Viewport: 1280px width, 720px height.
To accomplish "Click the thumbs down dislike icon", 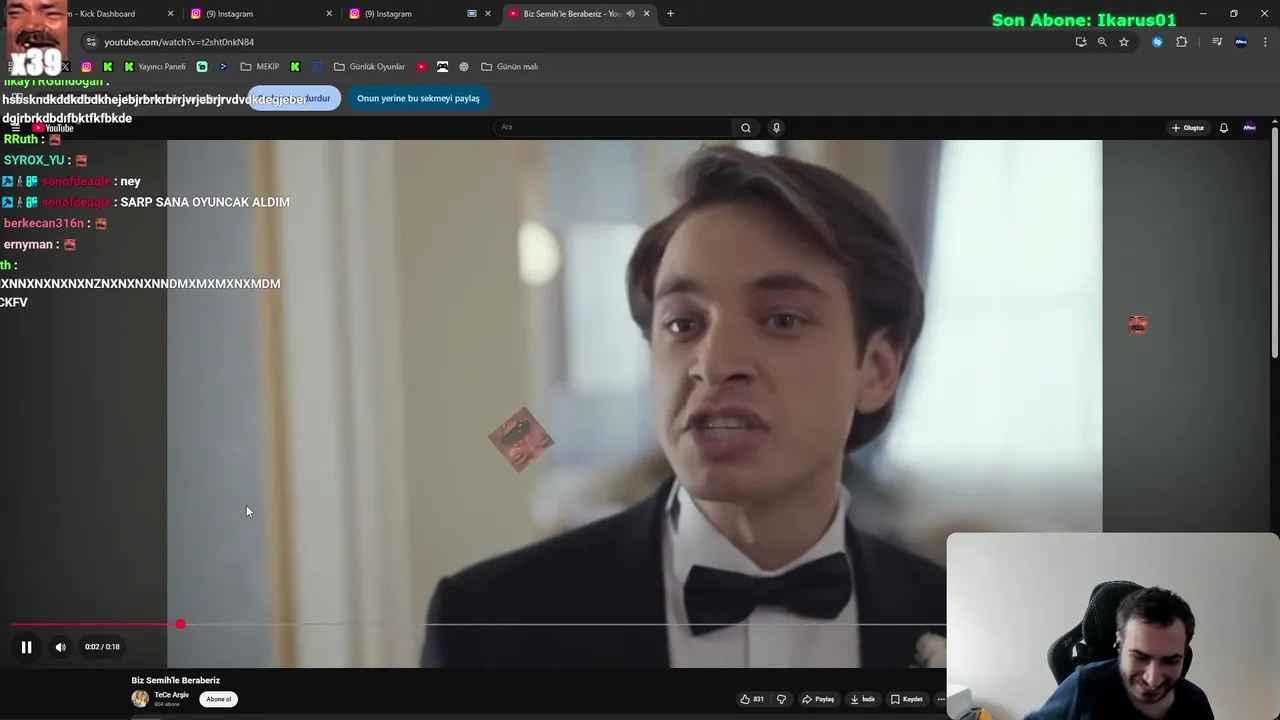I will [x=781, y=699].
